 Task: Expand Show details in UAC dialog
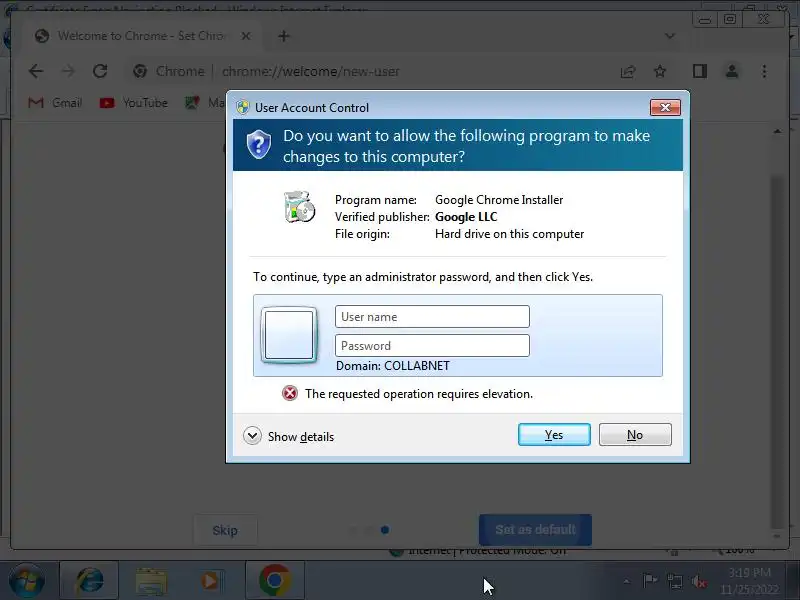[x=289, y=437]
